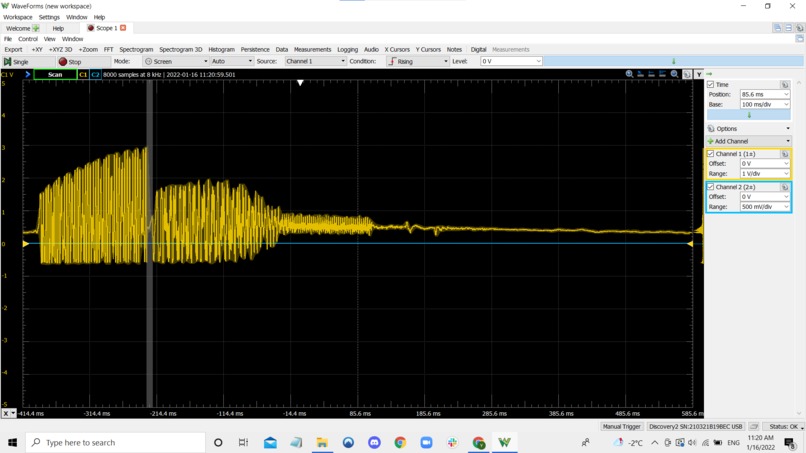
Task: Click the third cursor-layout icon above the plot
Action: click(662, 74)
